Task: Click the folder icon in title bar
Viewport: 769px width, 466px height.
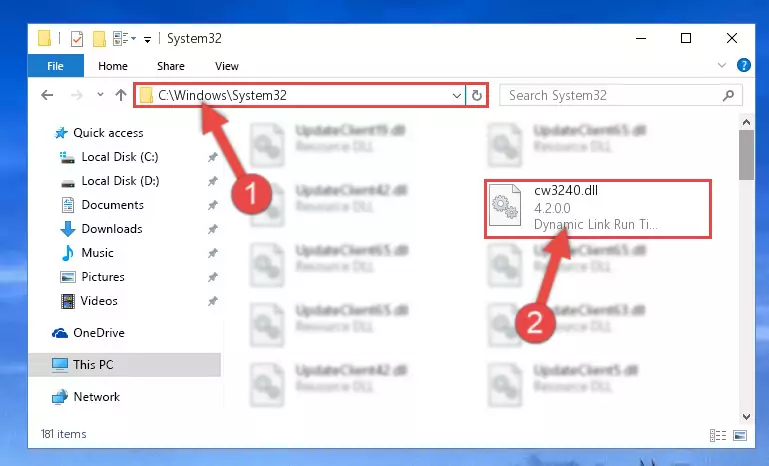Action: (x=44, y=38)
